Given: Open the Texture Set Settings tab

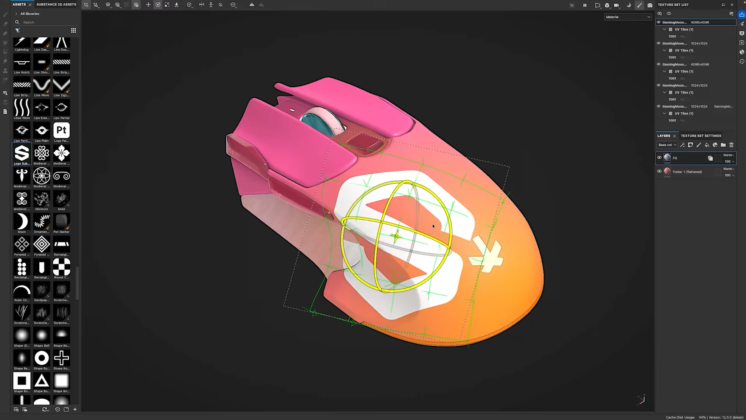Looking at the screenshot, I should [x=701, y=136].
